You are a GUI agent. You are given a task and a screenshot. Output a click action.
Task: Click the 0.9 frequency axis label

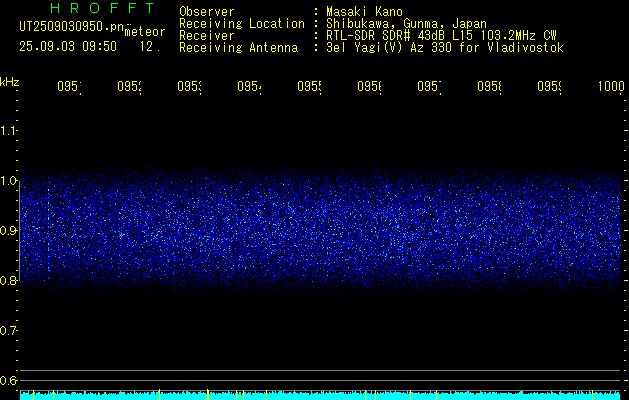(x=8, y=231)
